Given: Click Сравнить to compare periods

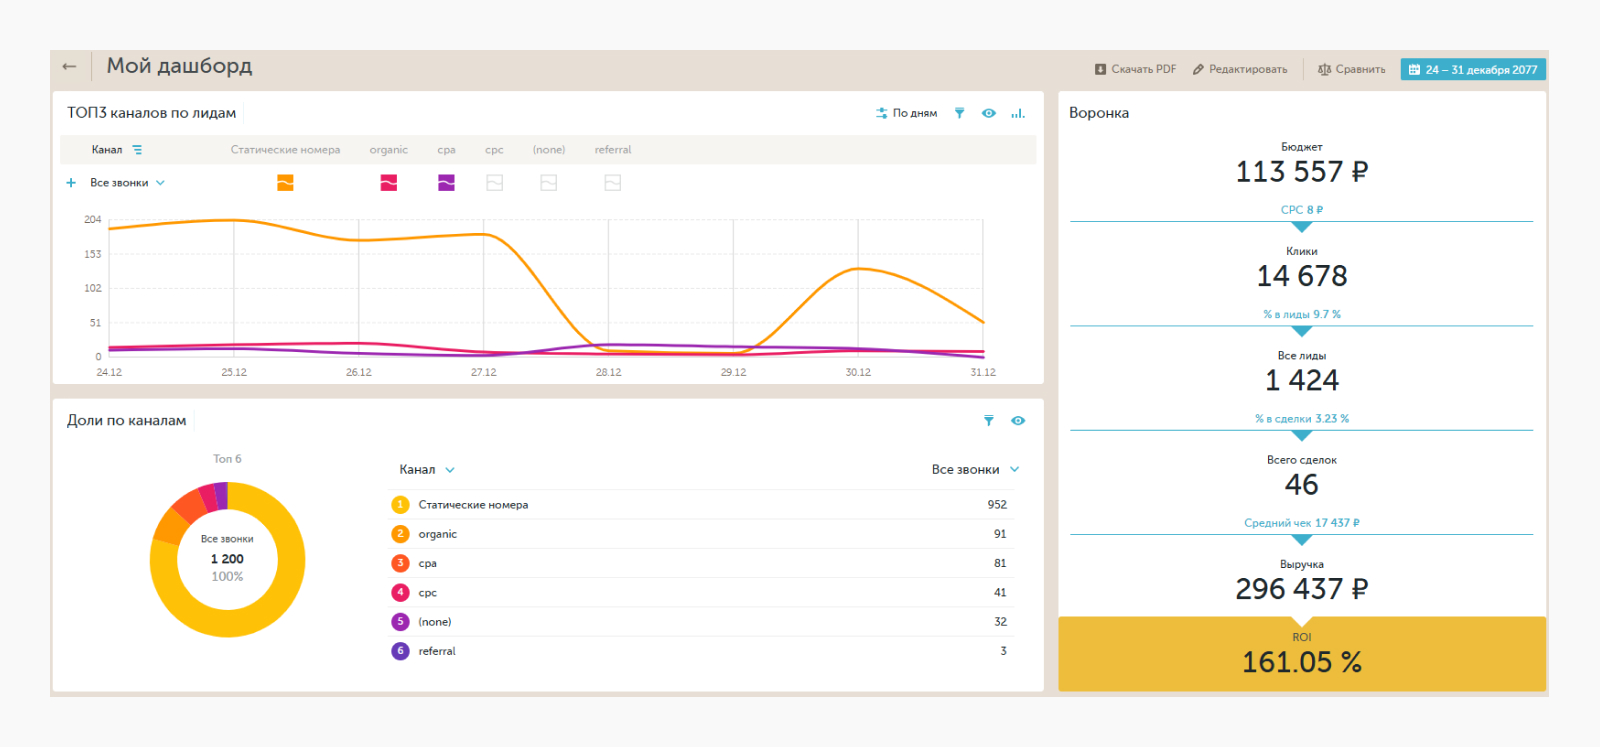Looking at the screenshot, I should [x=1351, y=69].
